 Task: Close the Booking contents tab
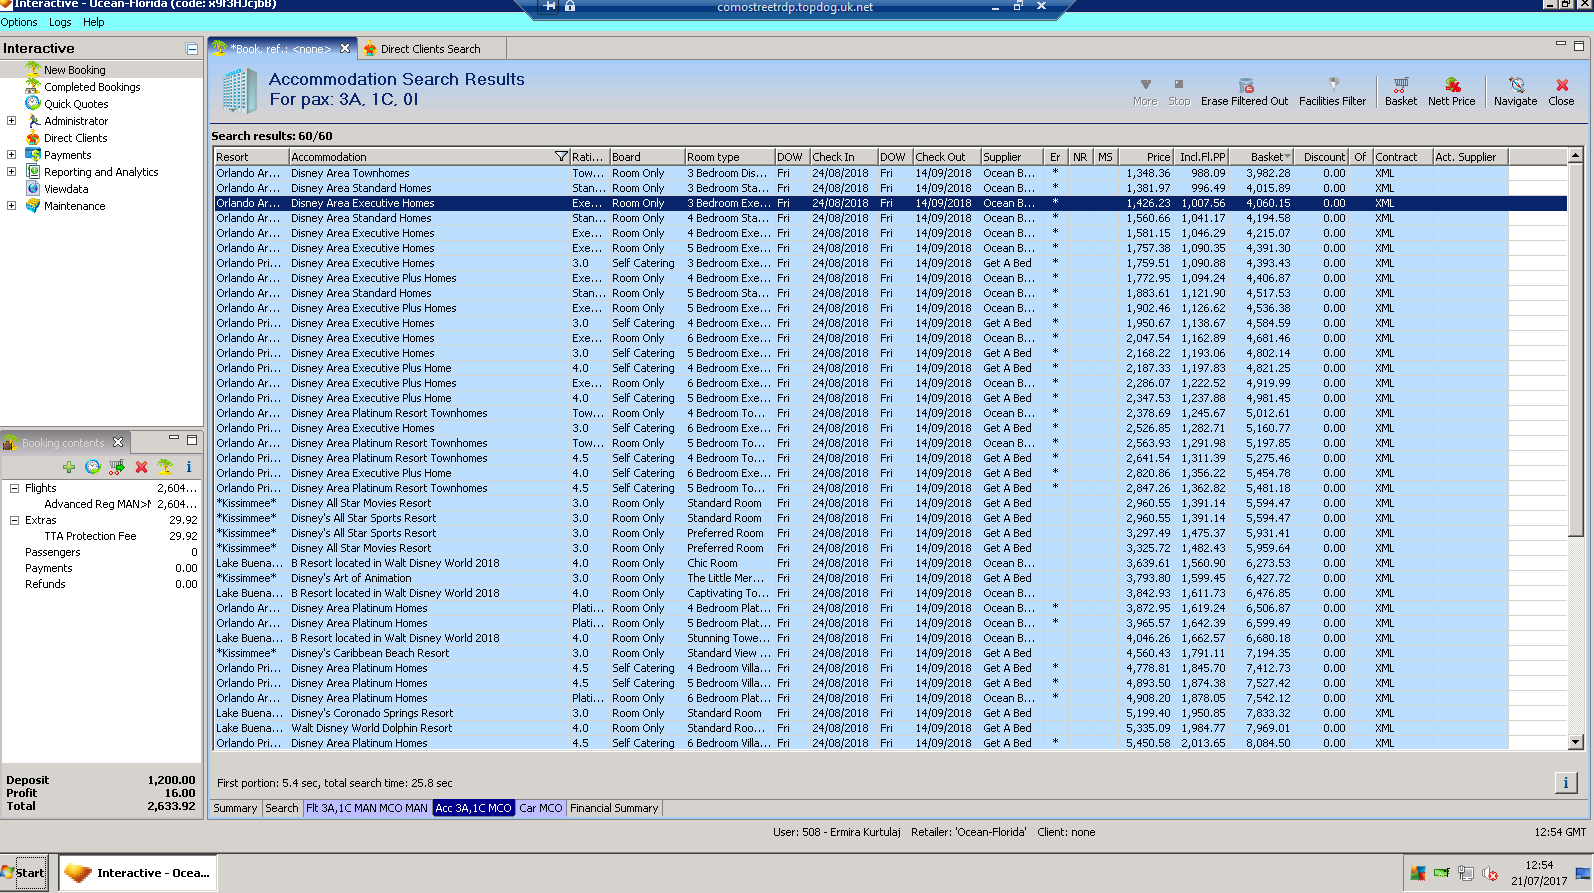[x=118, y=442]
